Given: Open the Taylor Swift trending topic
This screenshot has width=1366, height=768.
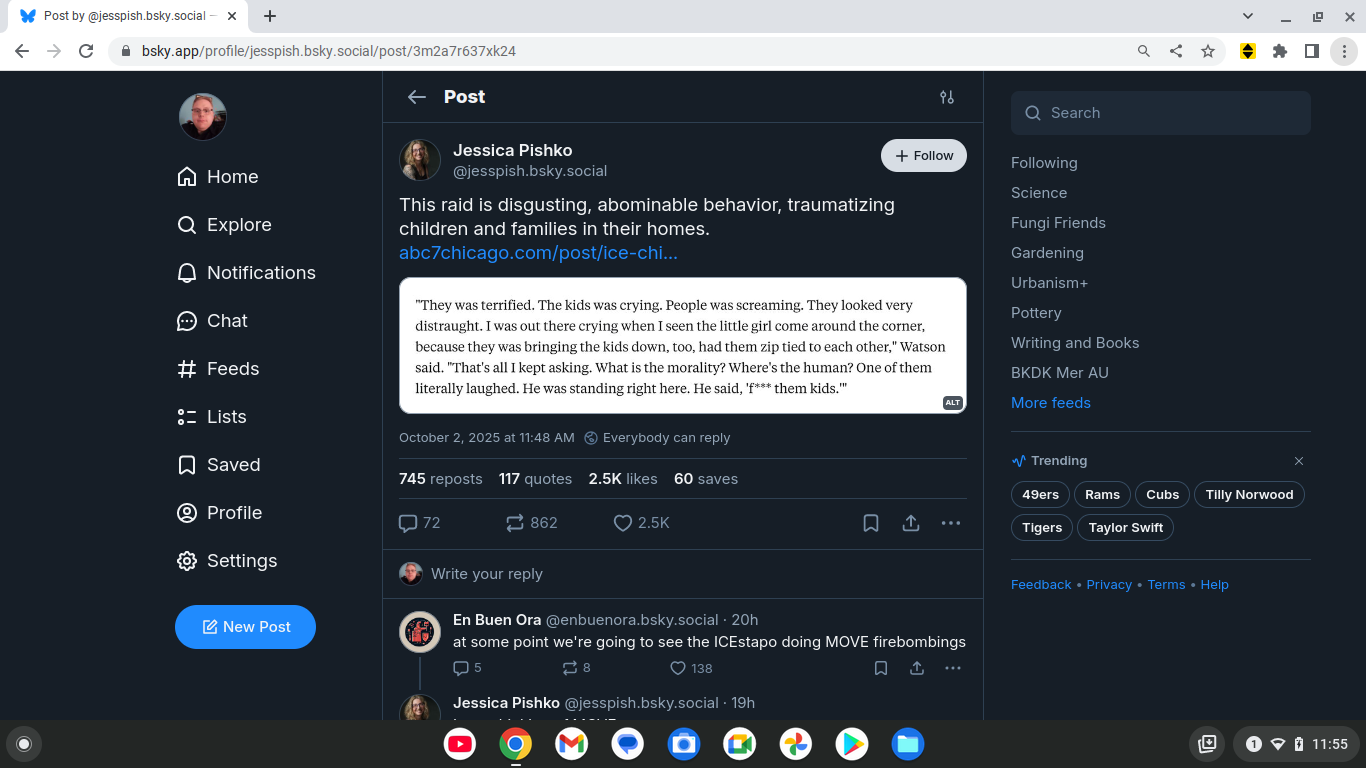Looking at the screenshot, I should point(1125,528).
